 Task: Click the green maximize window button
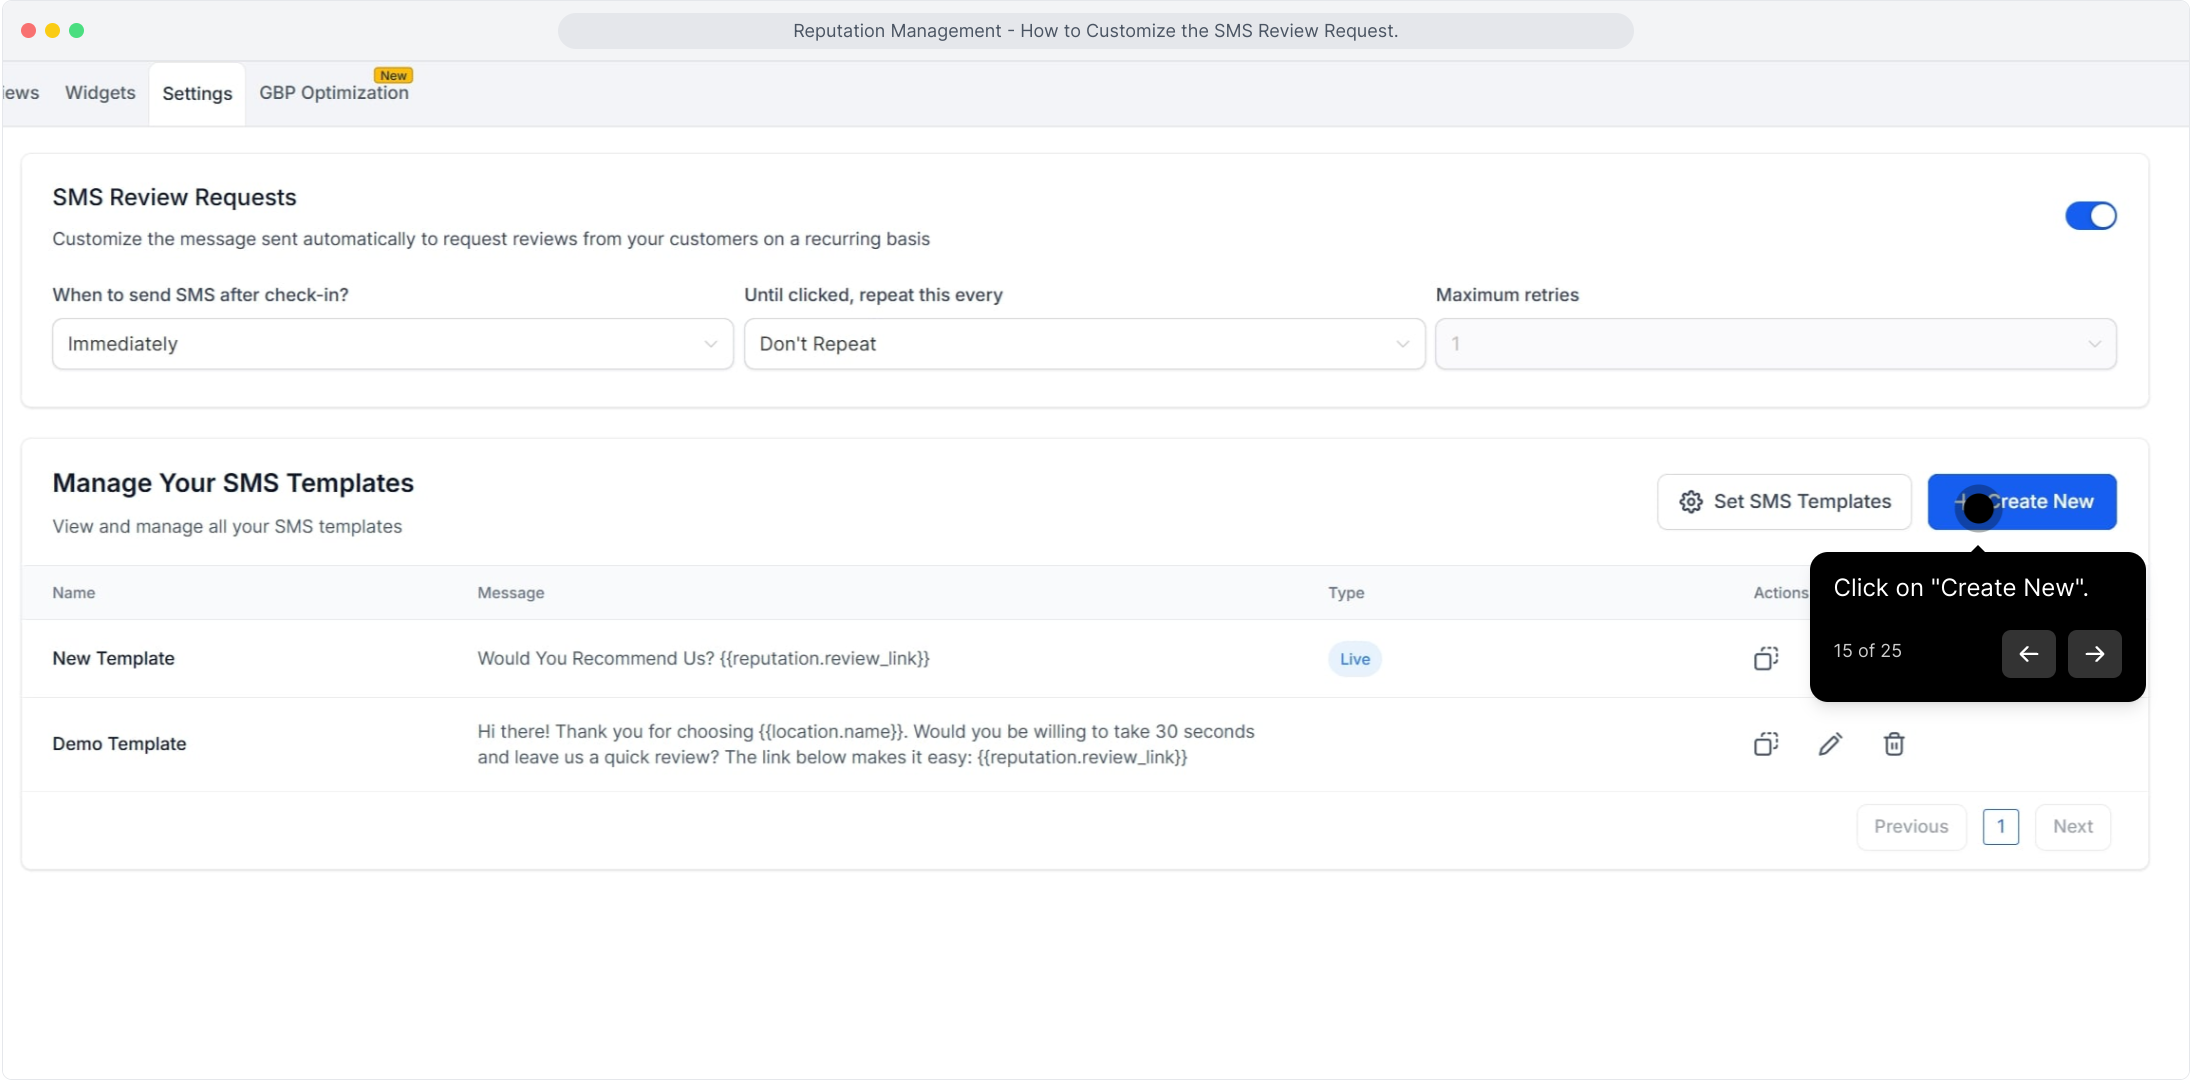(77, 31)
